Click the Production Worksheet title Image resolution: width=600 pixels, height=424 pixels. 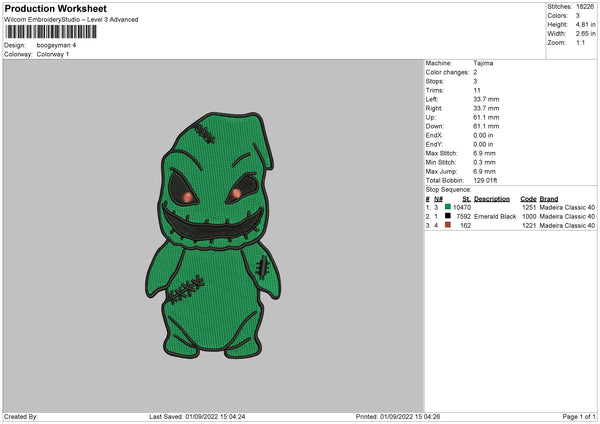(56, 8)
